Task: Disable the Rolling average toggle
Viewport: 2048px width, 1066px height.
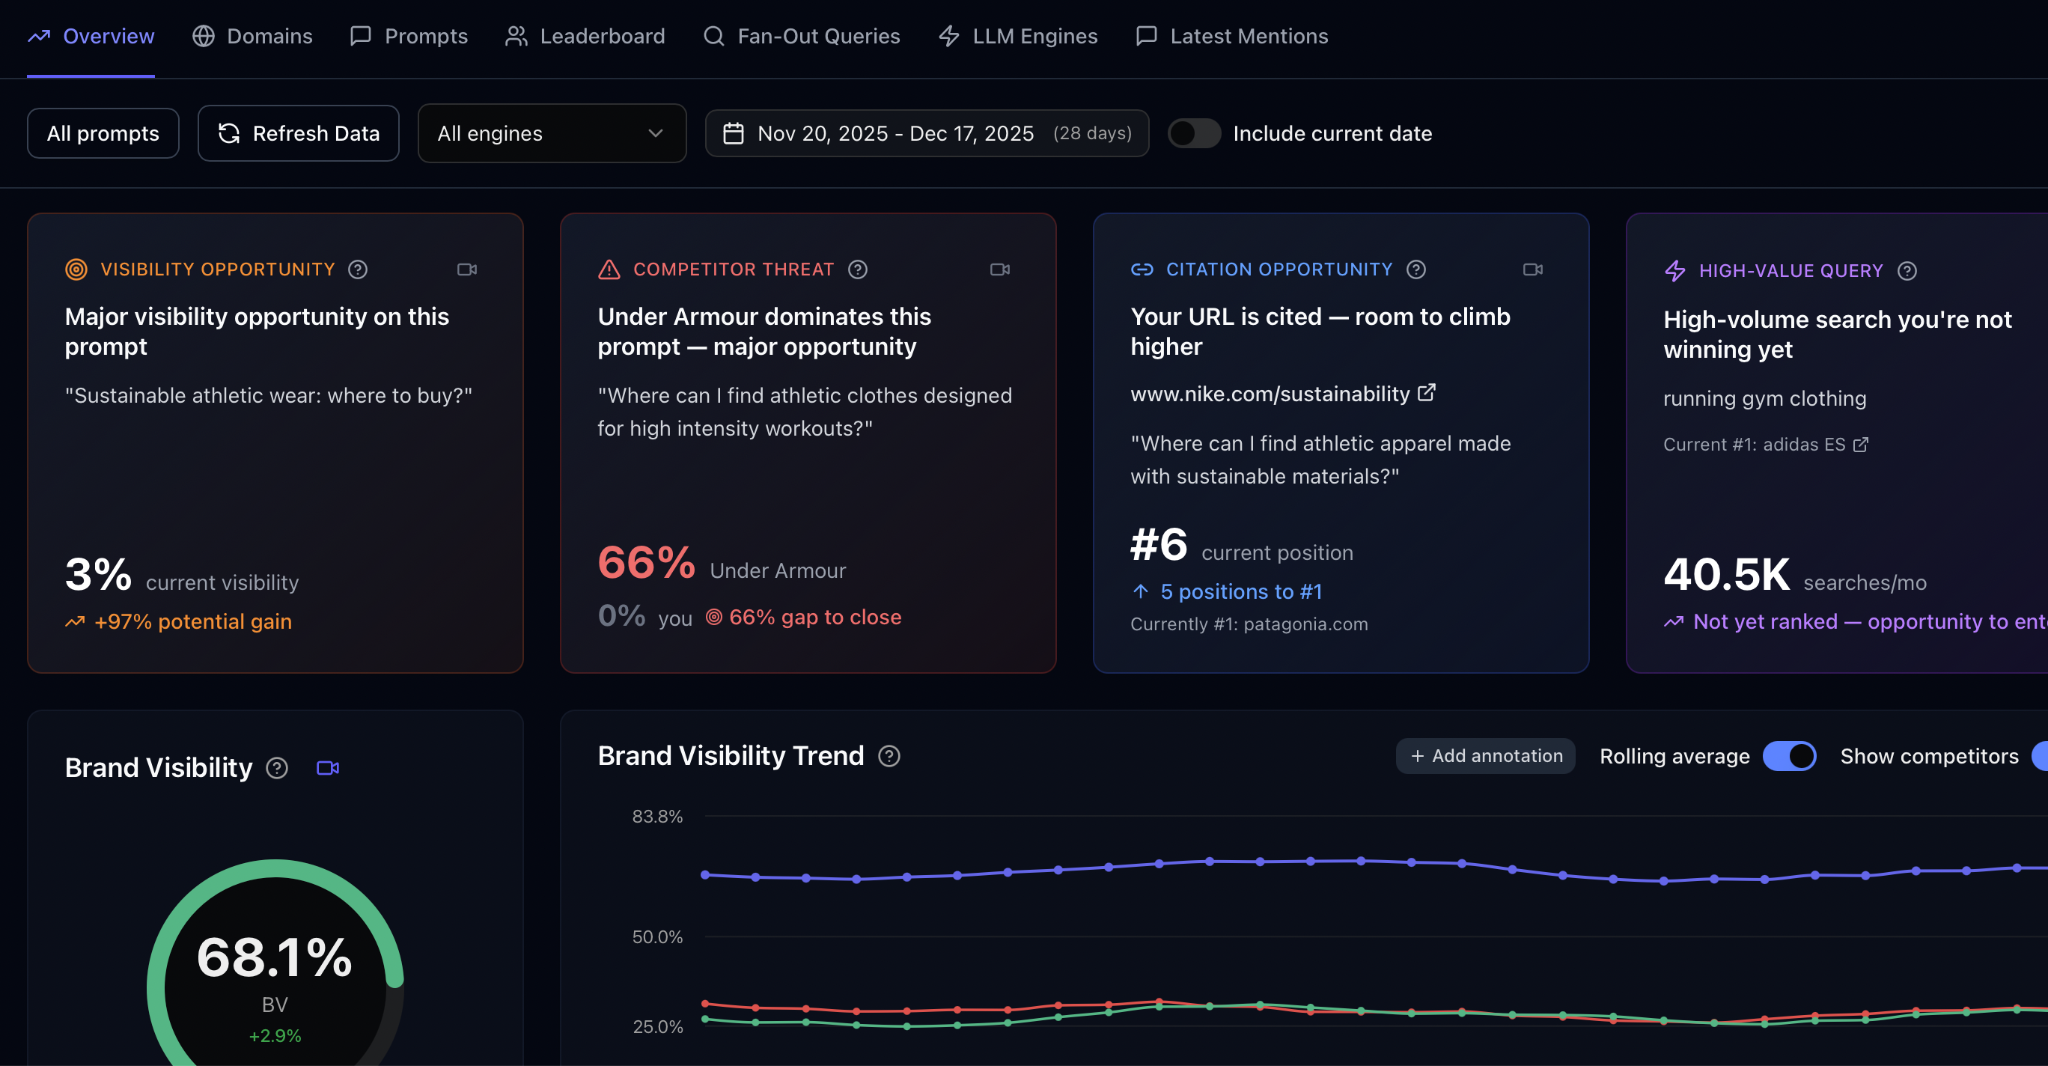Action: [x=1790, y=756]
